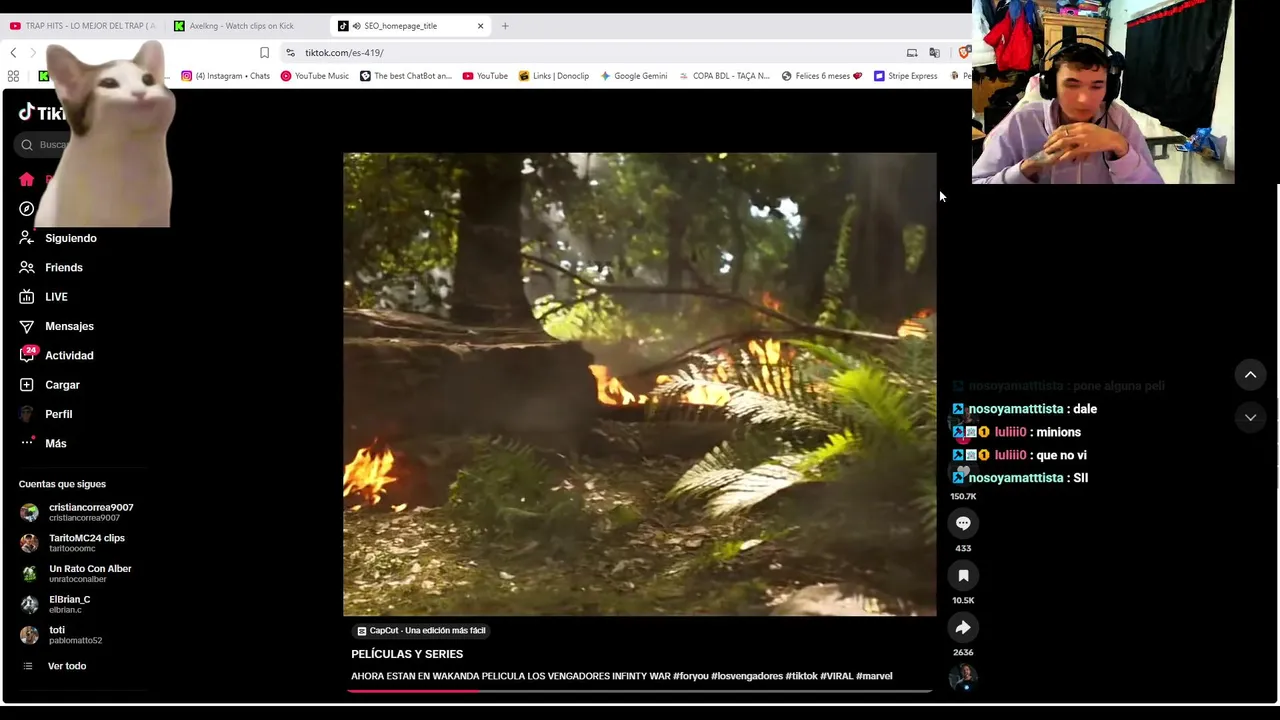Screen dimensions: 1280x720
Task: Switch to the TRAP HITS YouTube tab
Action: [82, 26]
